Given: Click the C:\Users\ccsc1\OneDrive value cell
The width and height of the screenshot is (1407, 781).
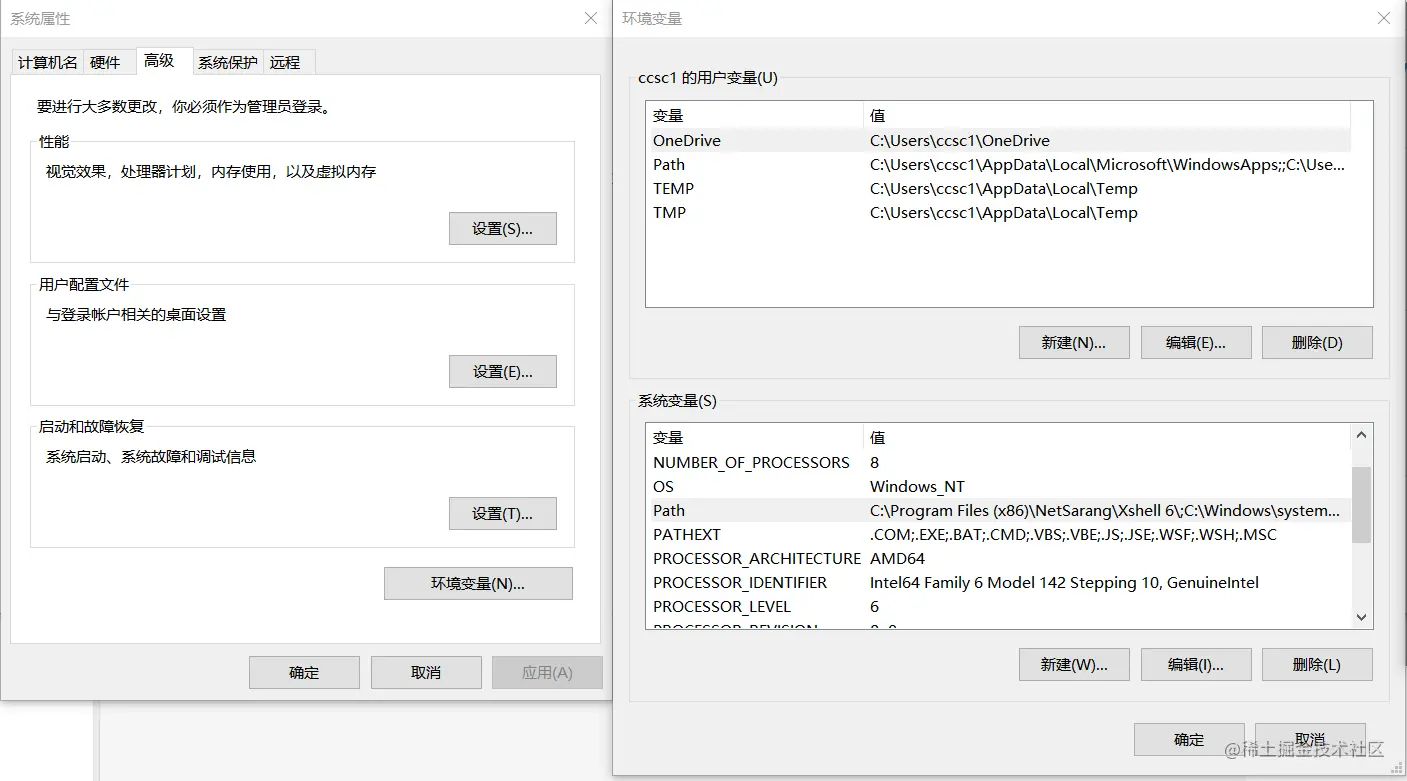Looking at the screenshot, I should pos(960,140).
